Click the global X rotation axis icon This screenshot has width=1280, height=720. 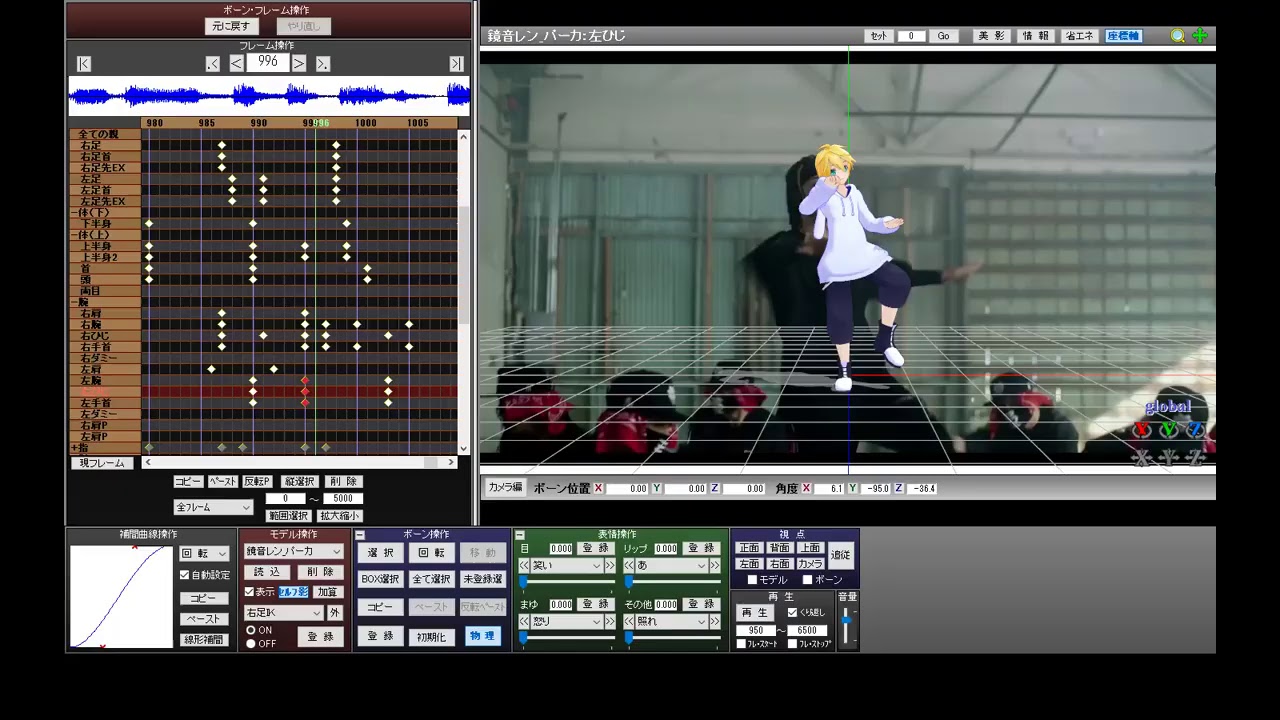[x=1142, y=430]
